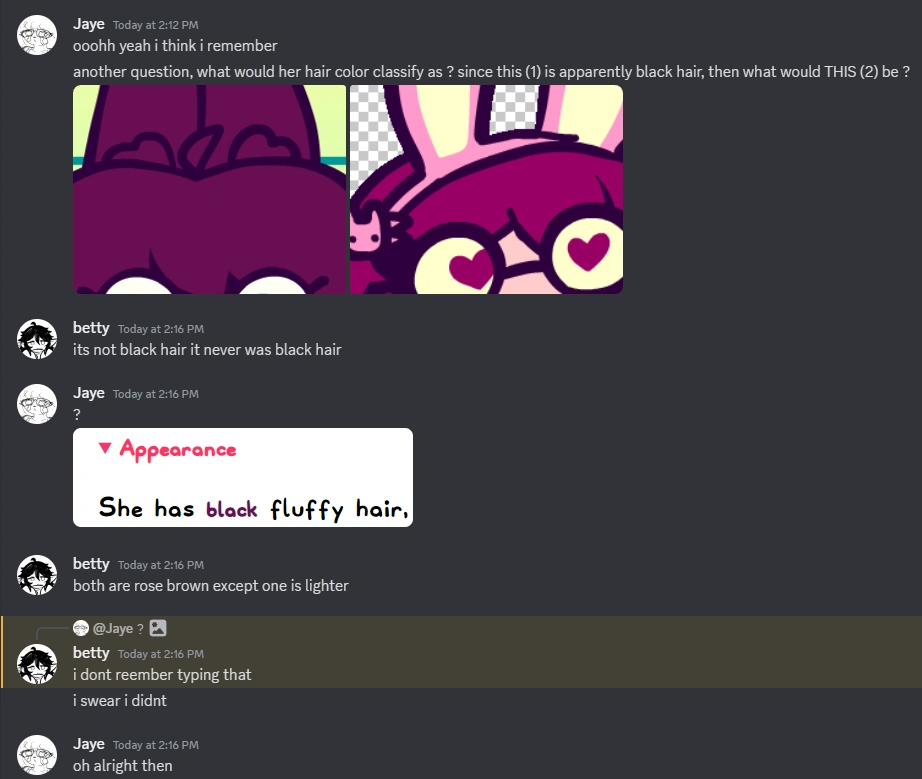Click the betty username on the highlighted reply
The width and height of the screenshot is (922, 779).
[x=91, y=653]
